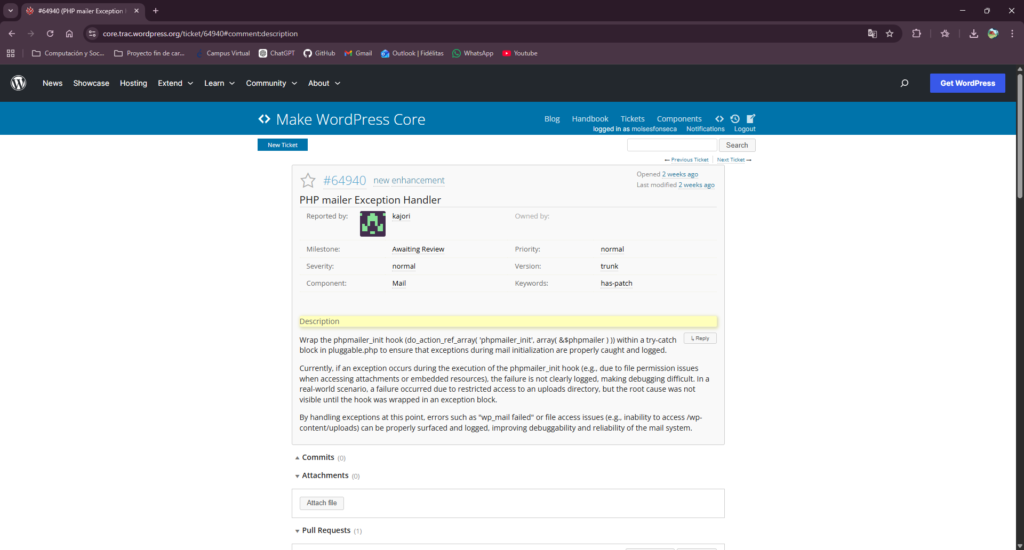Open the new enhancement type link
This screenshot has height=550, width=1024.
(409, 180)
